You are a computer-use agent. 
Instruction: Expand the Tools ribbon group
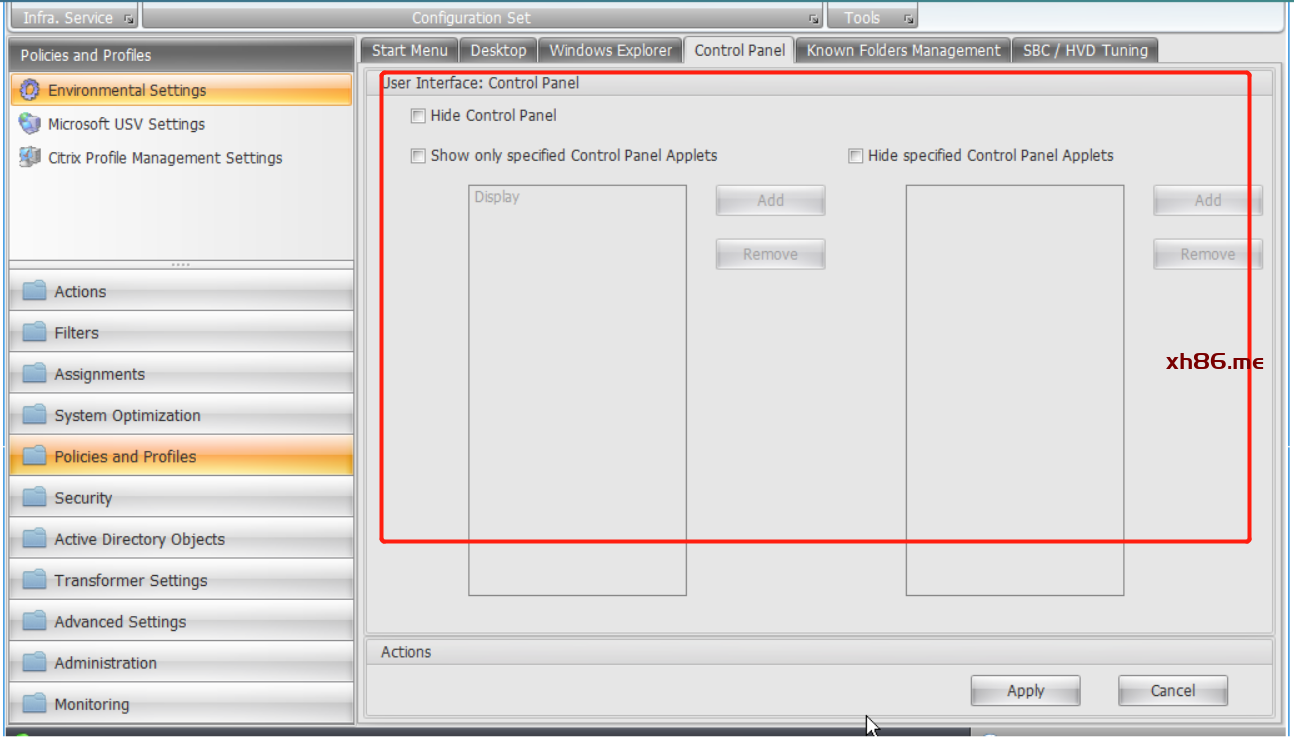pyautogui.click(x=908, y=19)
